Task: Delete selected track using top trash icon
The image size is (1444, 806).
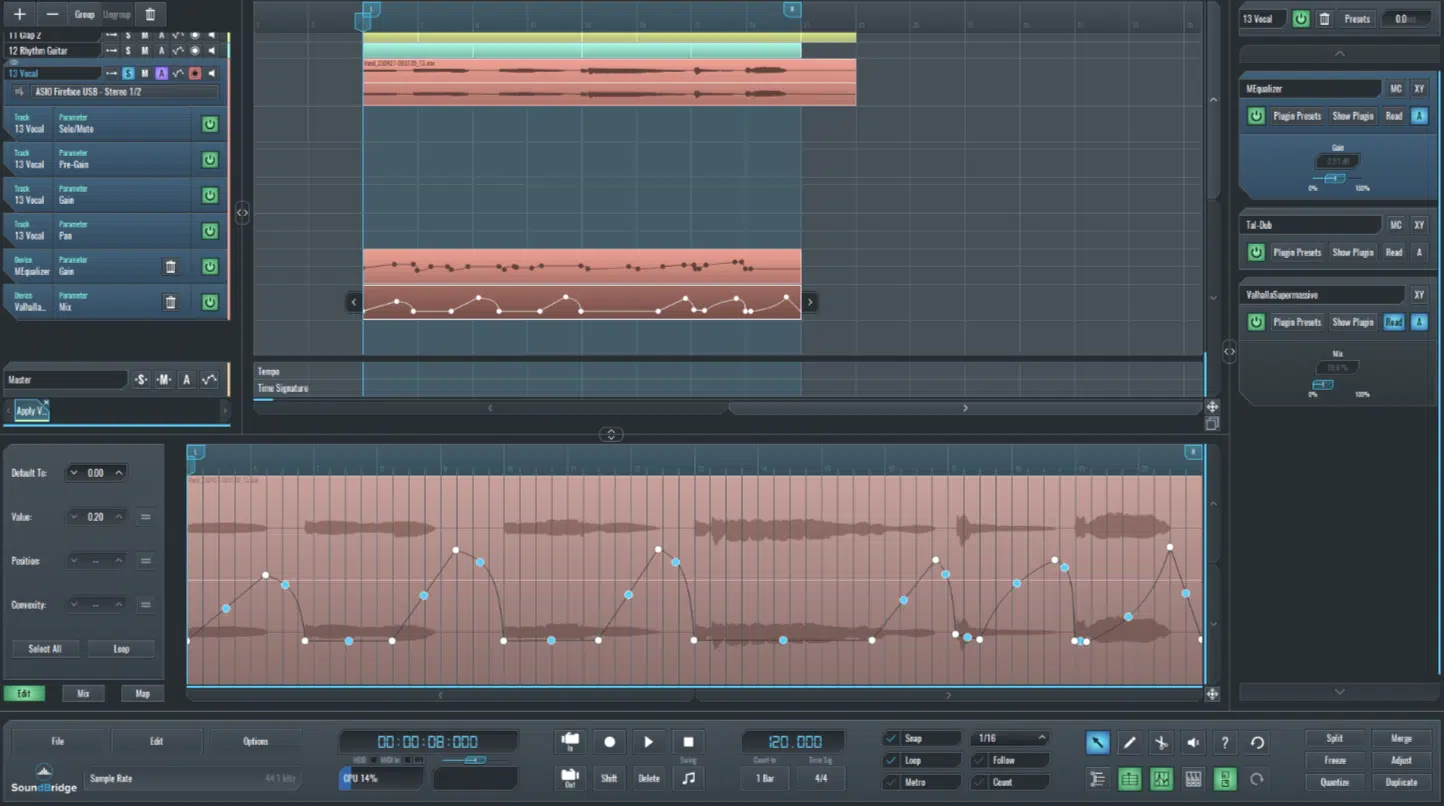Action: pos(150,14)
